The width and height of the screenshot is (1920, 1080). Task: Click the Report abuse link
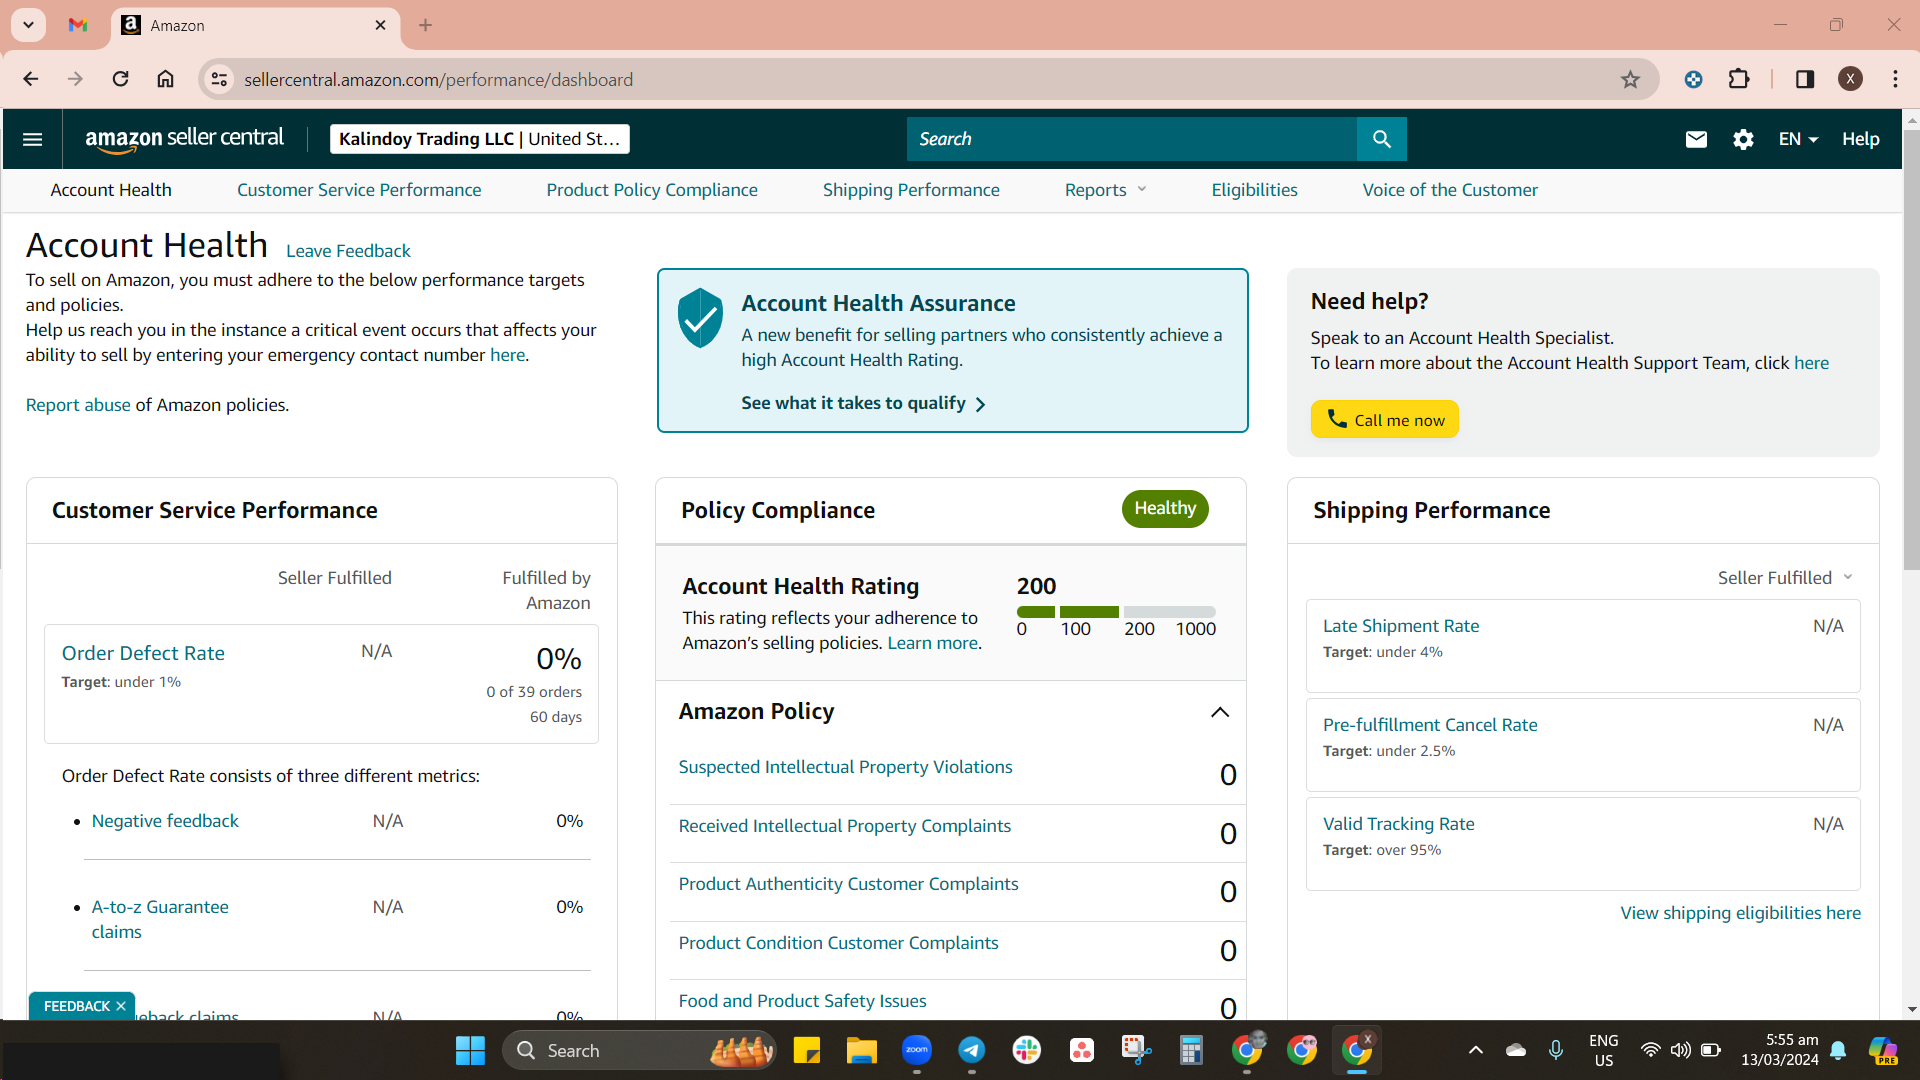coord(78,405)
